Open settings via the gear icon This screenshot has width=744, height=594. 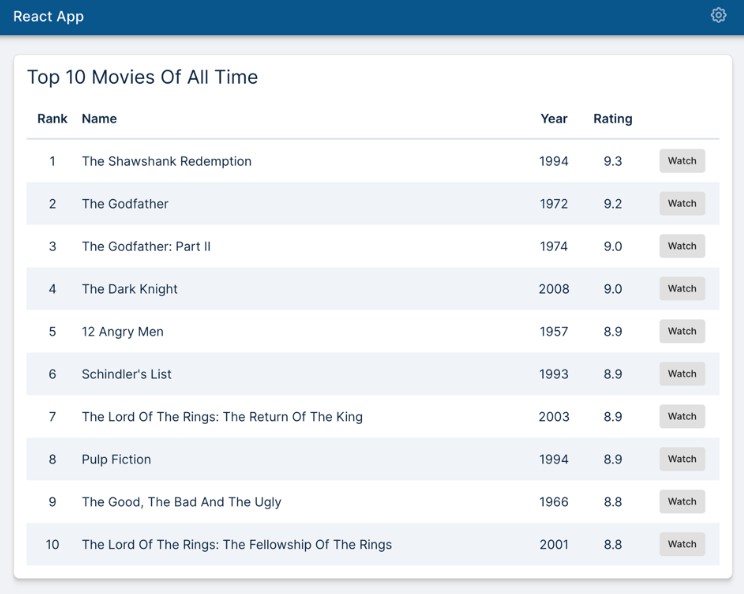click(718, 15)
